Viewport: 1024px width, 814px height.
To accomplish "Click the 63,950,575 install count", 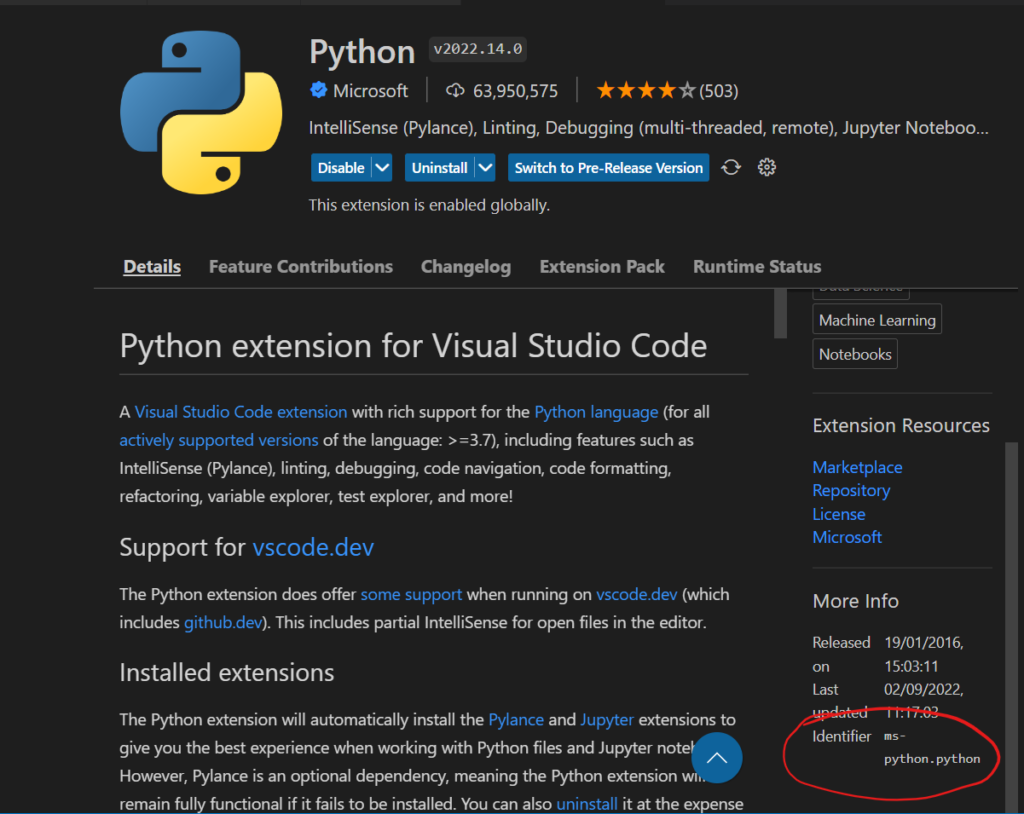I will (515, 91).
